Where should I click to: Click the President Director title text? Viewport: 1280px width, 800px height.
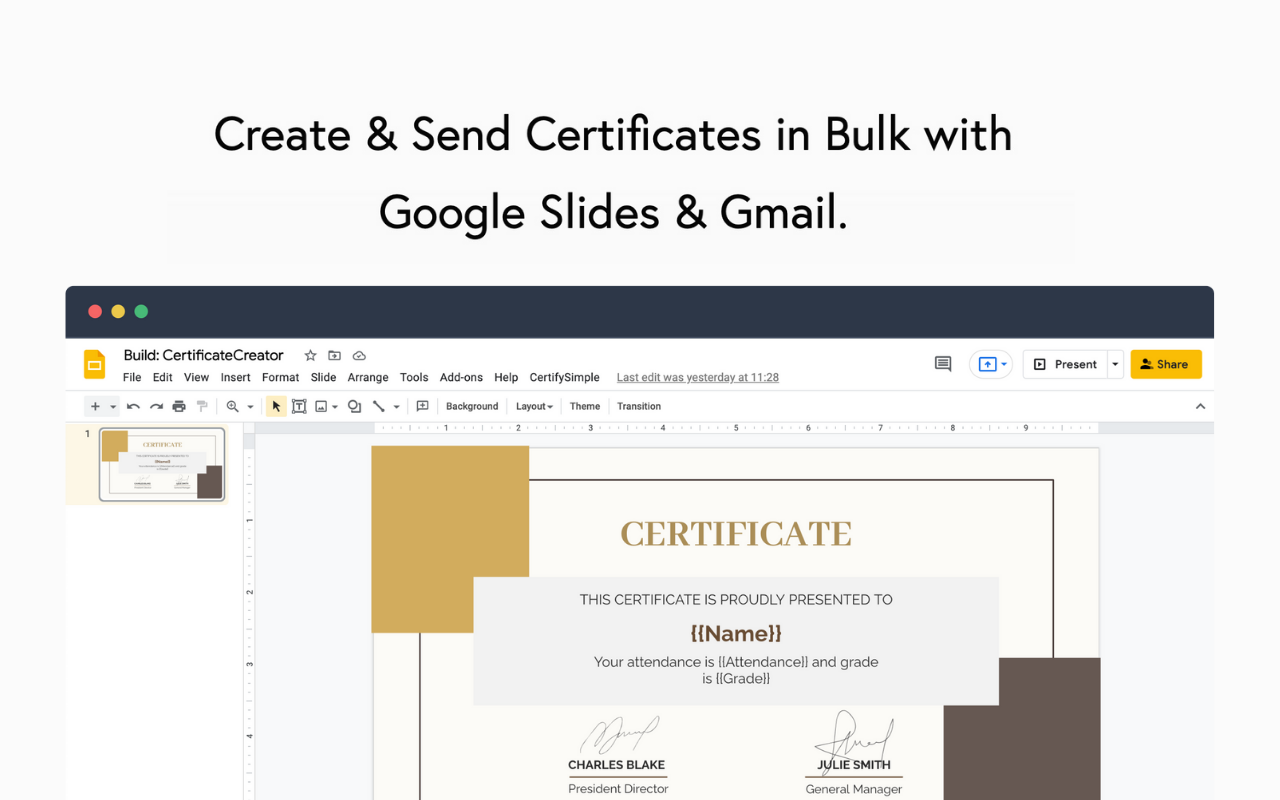[618, 789]
